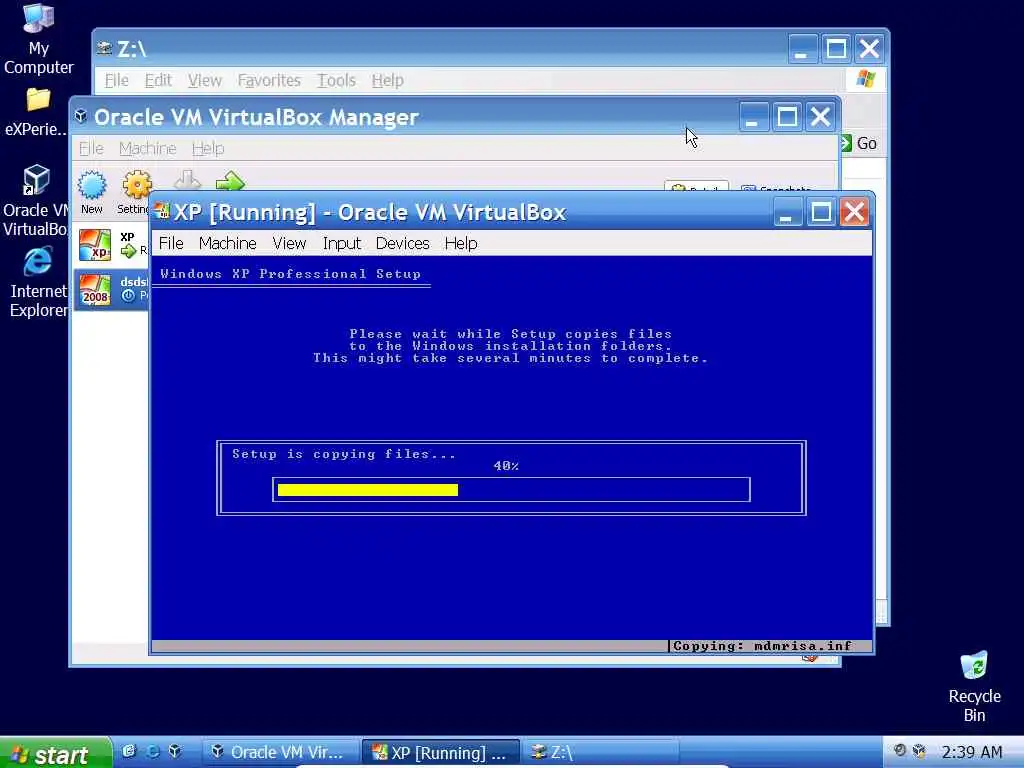This screenshot has height=768, width=1024.
Task: Click the yellow setup progress bar
Action: tap(368, 490)
